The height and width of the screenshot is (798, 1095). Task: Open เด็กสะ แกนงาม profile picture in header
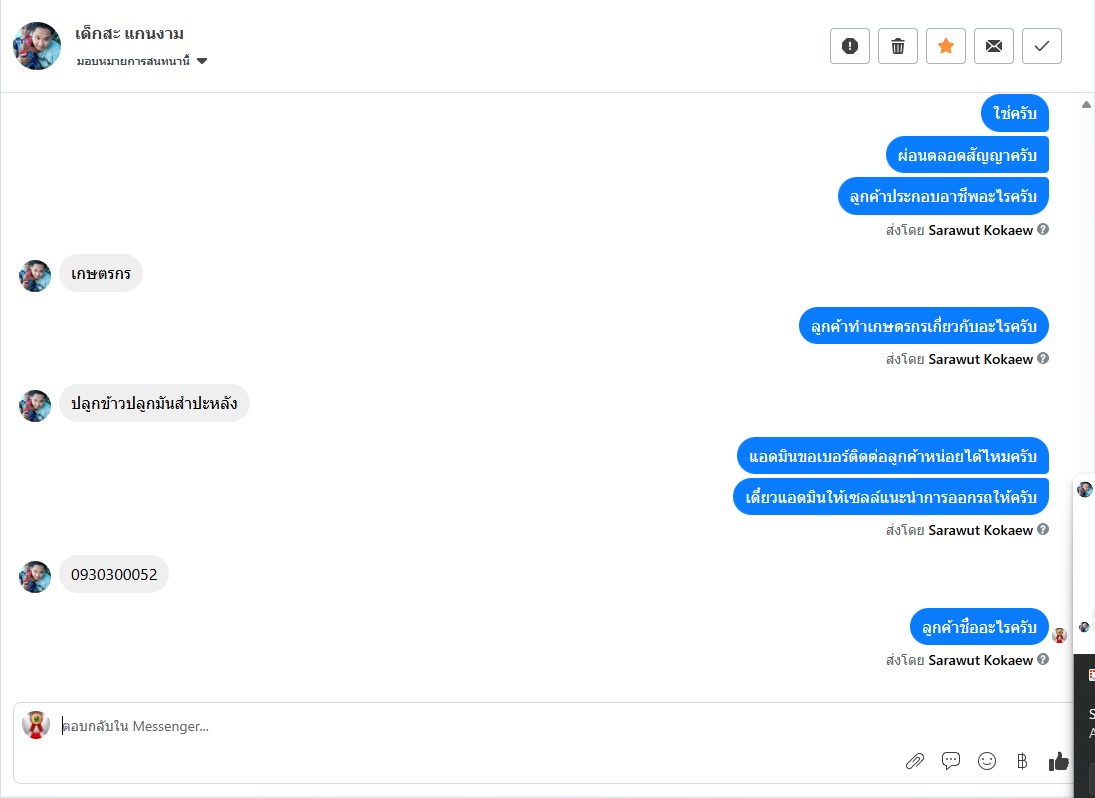37,46
